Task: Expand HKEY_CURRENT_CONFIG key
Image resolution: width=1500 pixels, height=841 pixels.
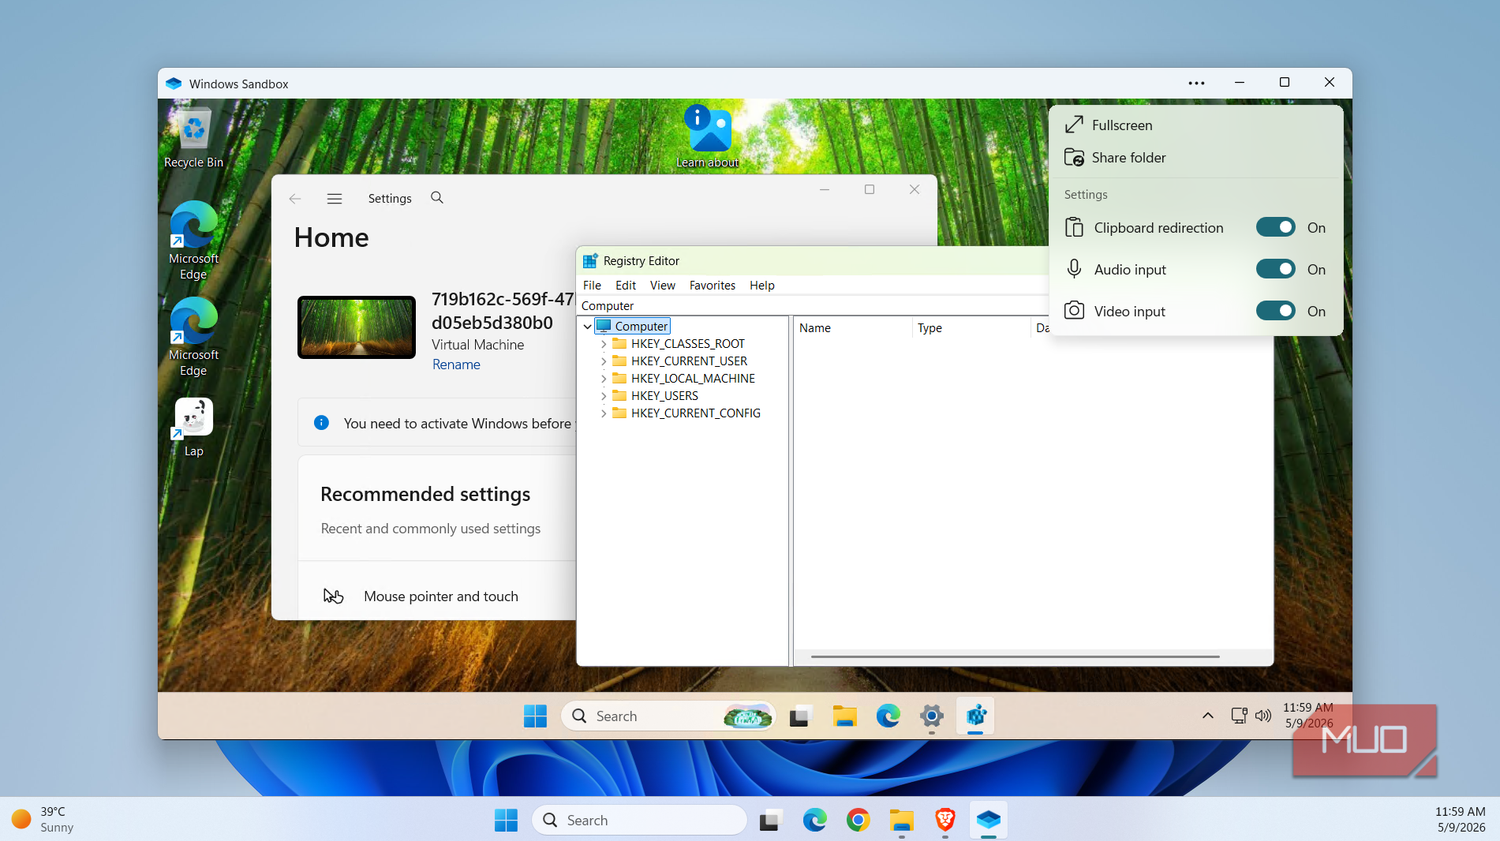Action: [603, 413]
